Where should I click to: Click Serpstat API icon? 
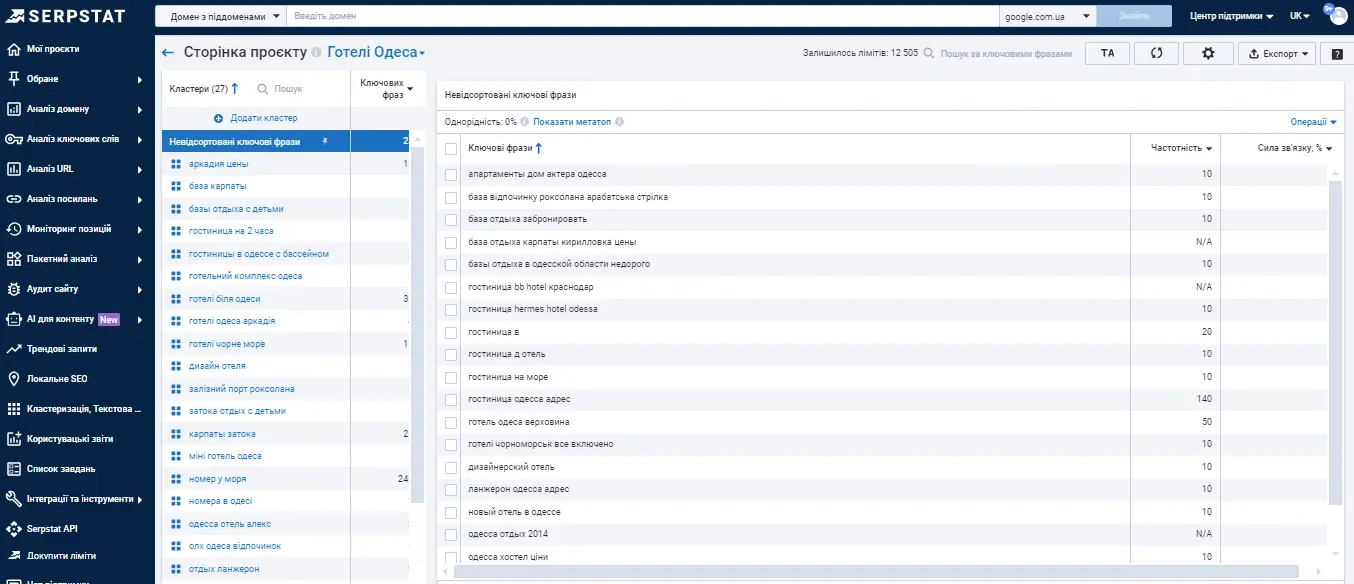tap(14, 529)
